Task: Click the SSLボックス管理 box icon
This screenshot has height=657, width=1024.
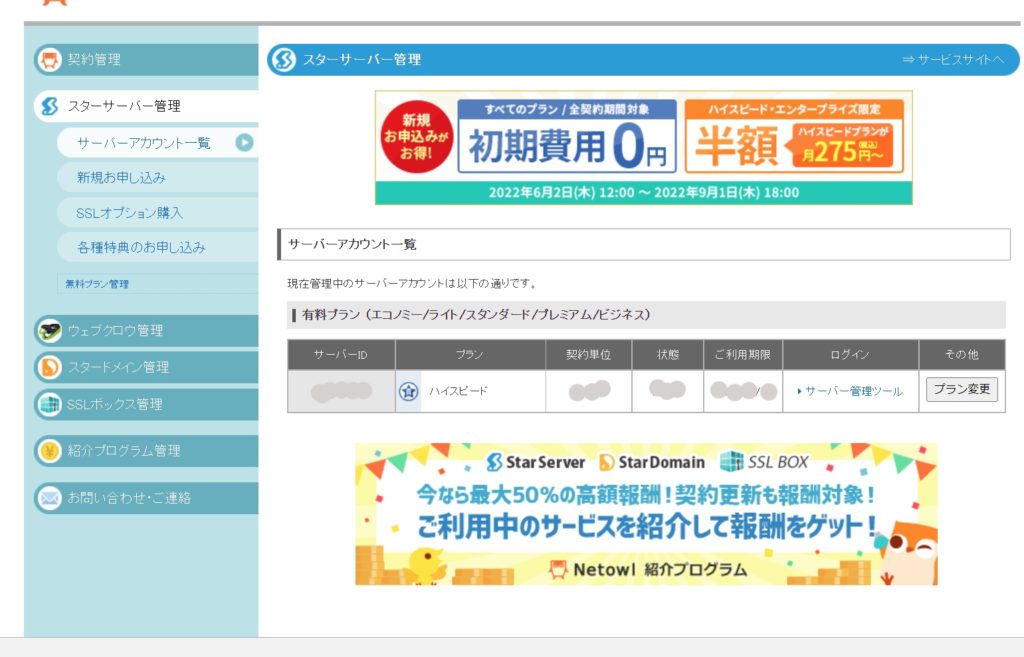Action: (x=49, y=404)
